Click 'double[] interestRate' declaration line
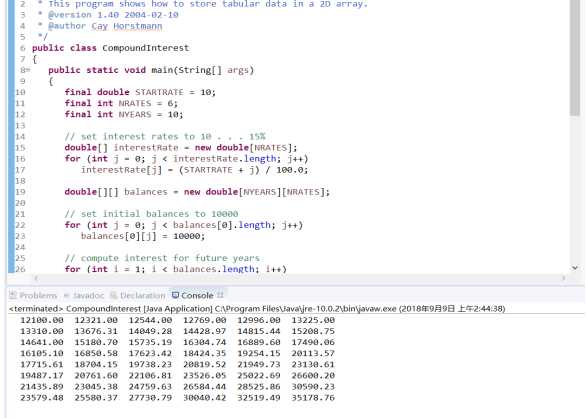This screenshot has width=586, height=418. point(181,147)
